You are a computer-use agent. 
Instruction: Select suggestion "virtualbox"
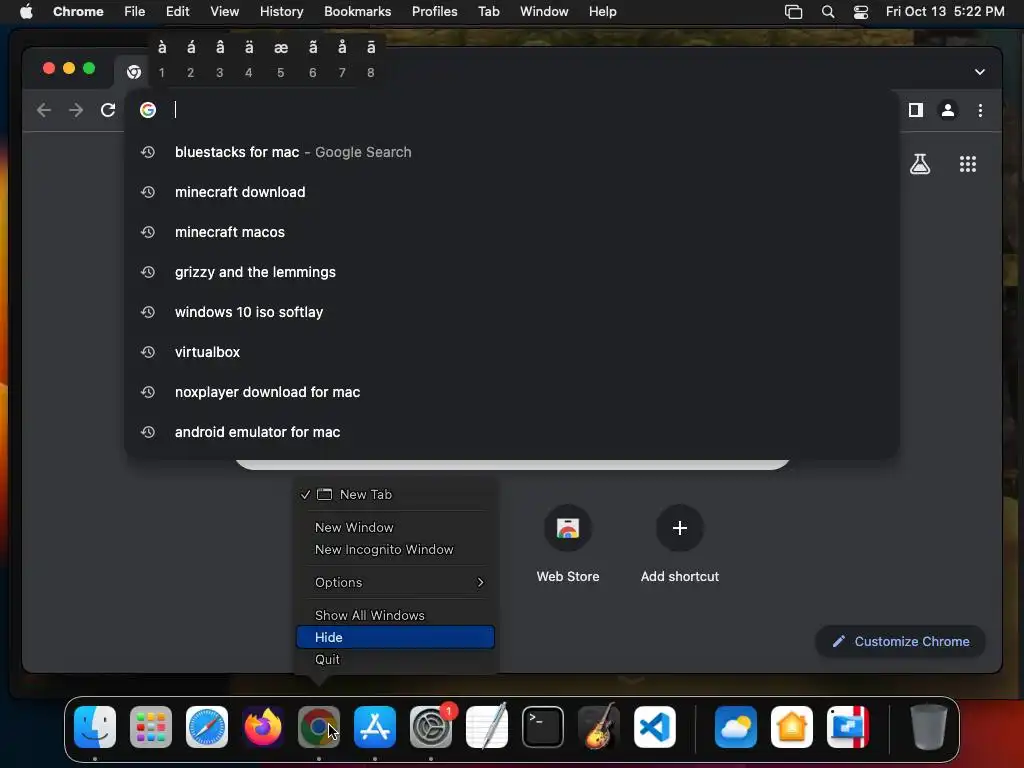click(x=511, y=352)
